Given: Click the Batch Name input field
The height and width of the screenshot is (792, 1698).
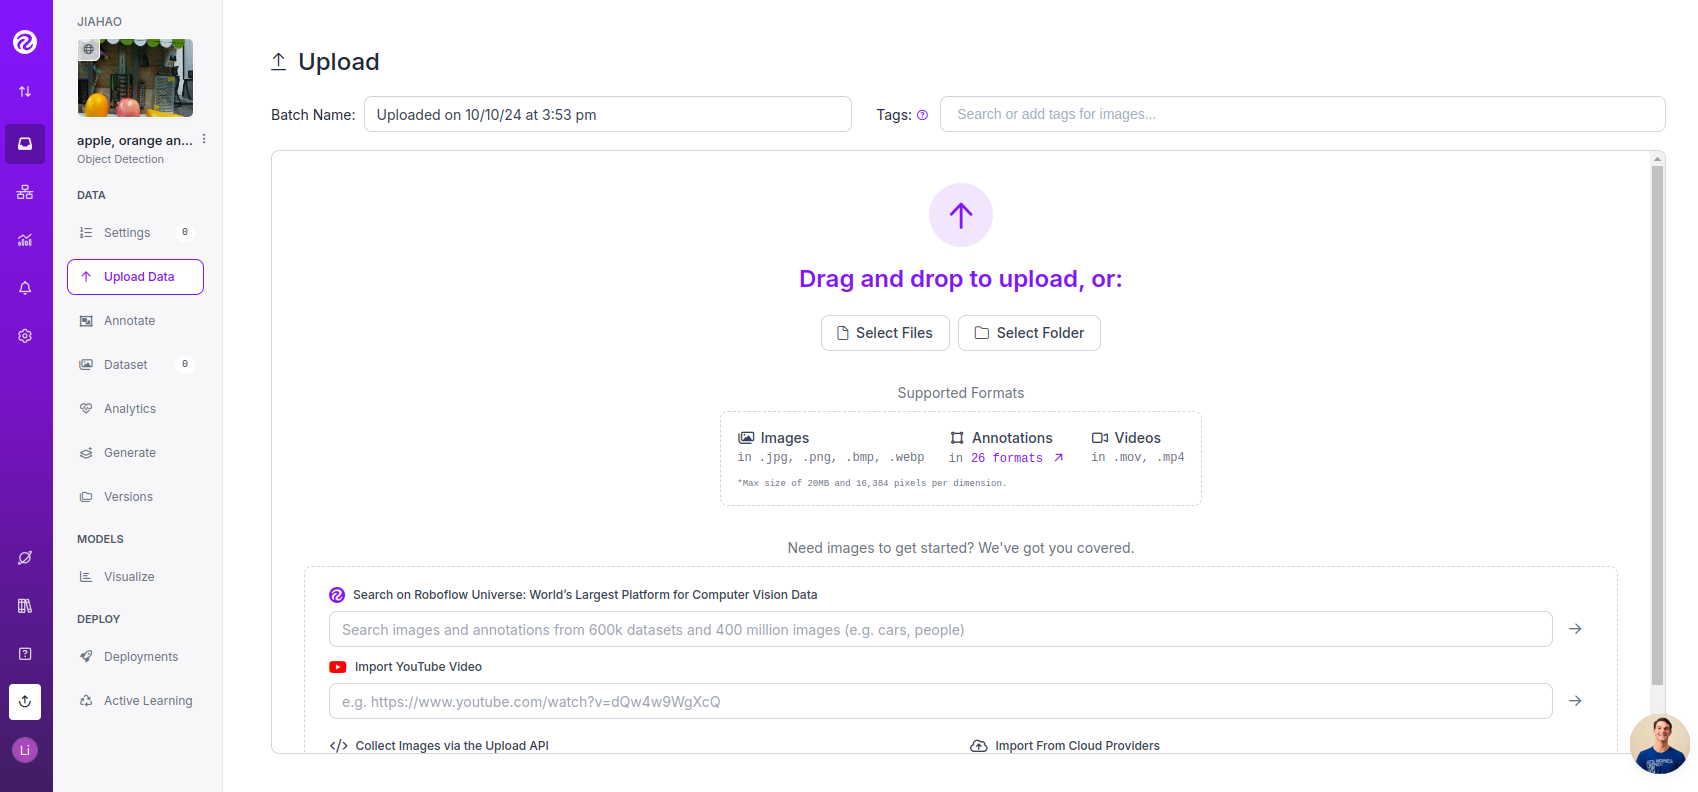Looking at the screenshot, I should click(608, 114).
